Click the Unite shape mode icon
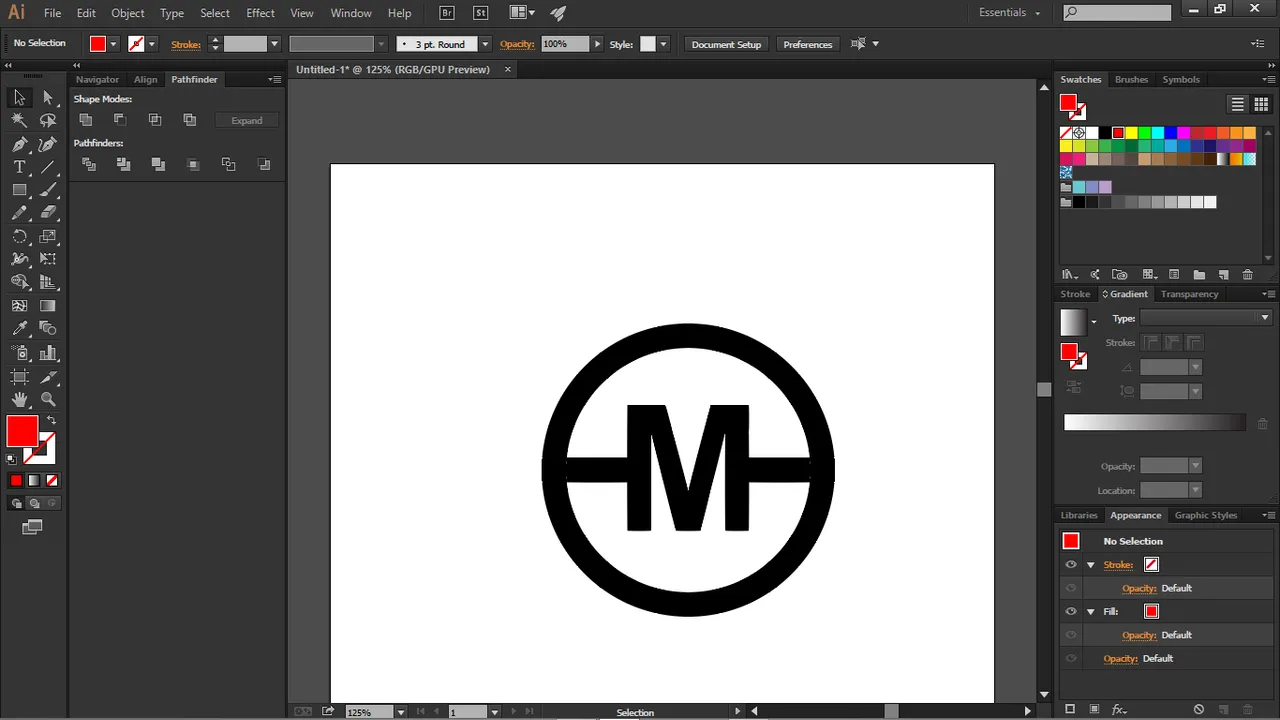Image resolution: width=1280 pixels, height=720 pixels. click(x=86, y=120)
